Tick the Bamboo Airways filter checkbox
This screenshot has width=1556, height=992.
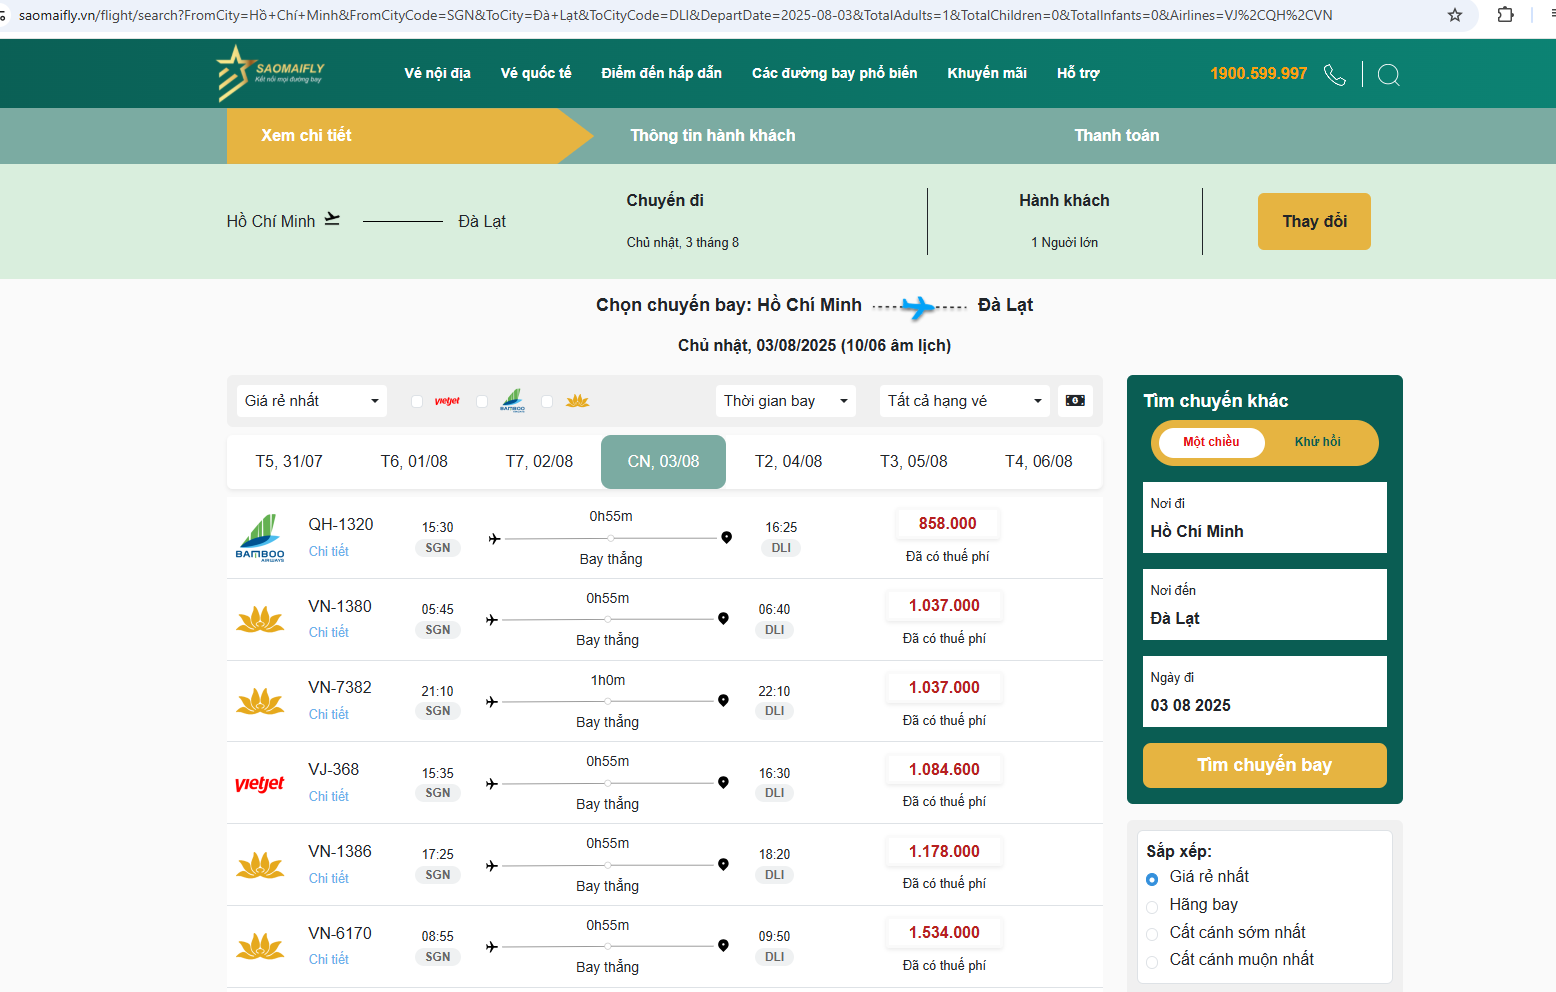(482, 401)
